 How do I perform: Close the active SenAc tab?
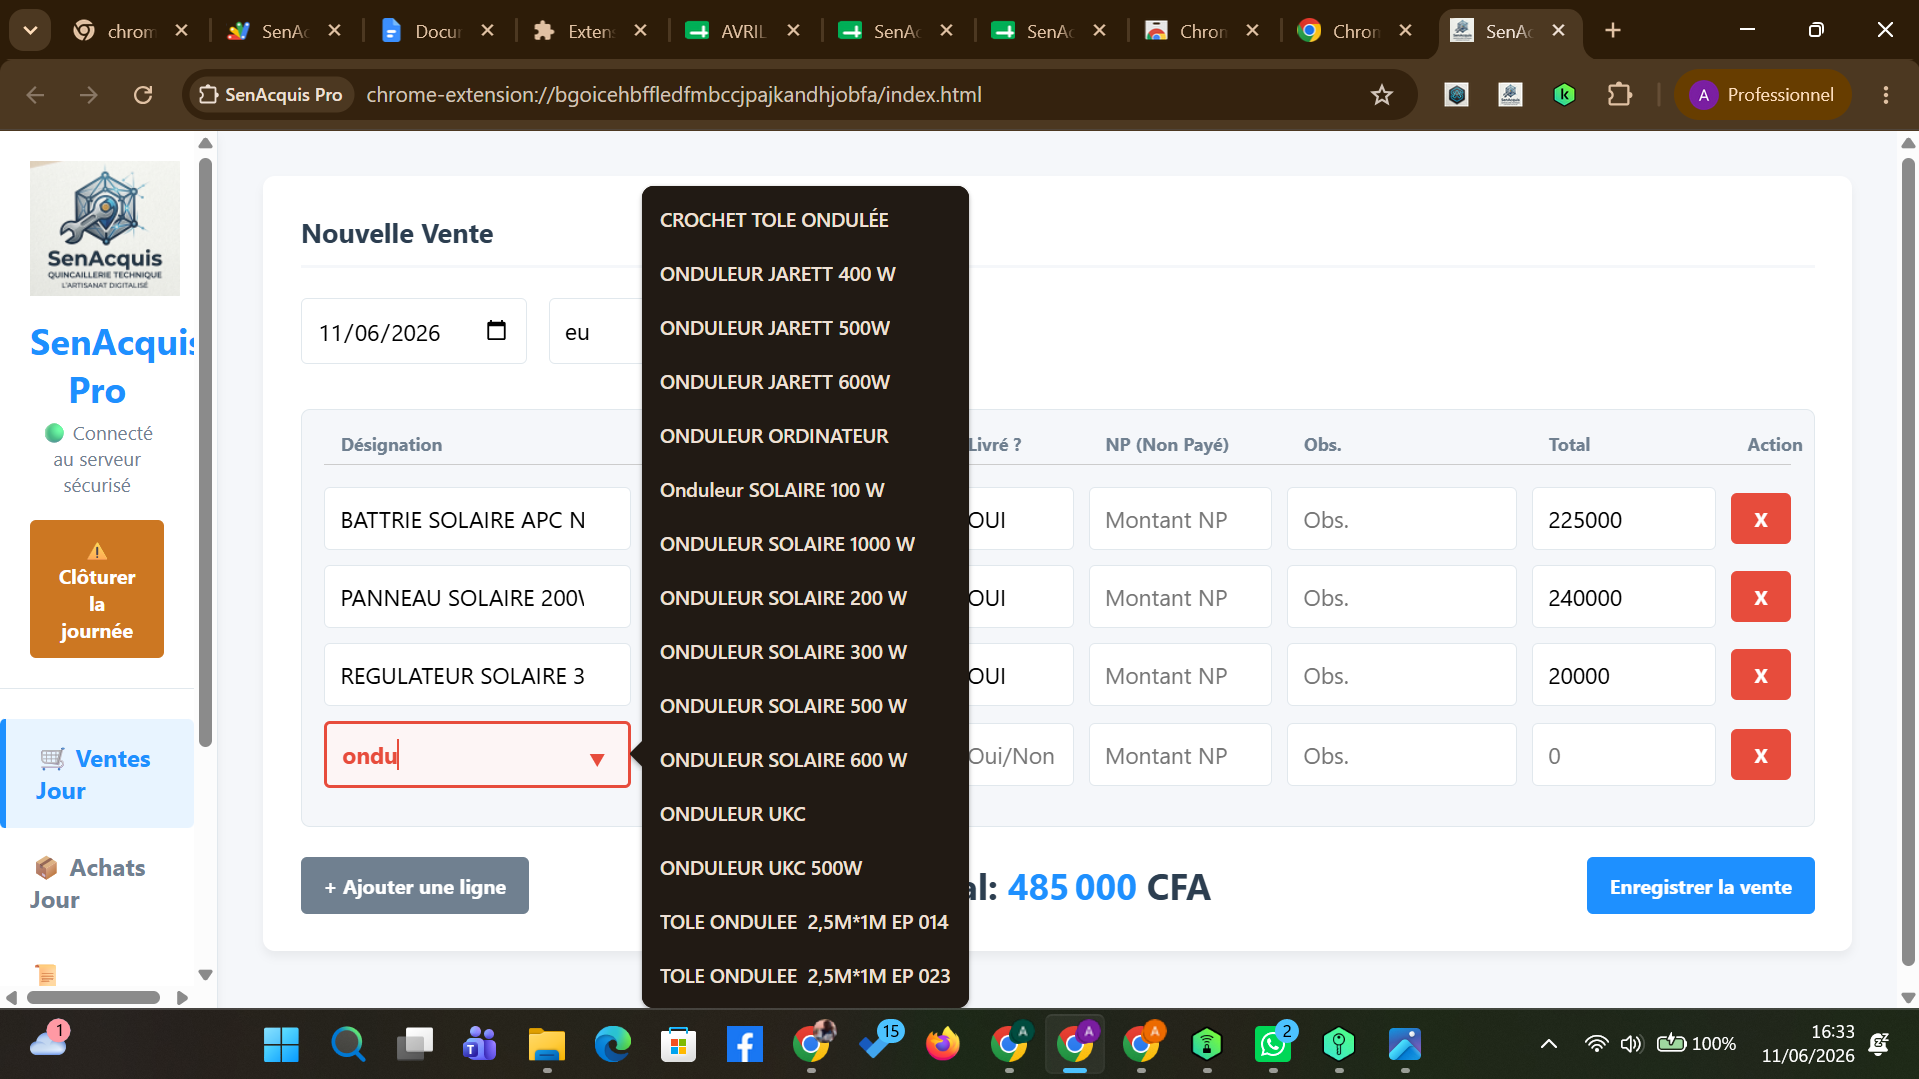pyautogui.click(x=1558, y=31)
